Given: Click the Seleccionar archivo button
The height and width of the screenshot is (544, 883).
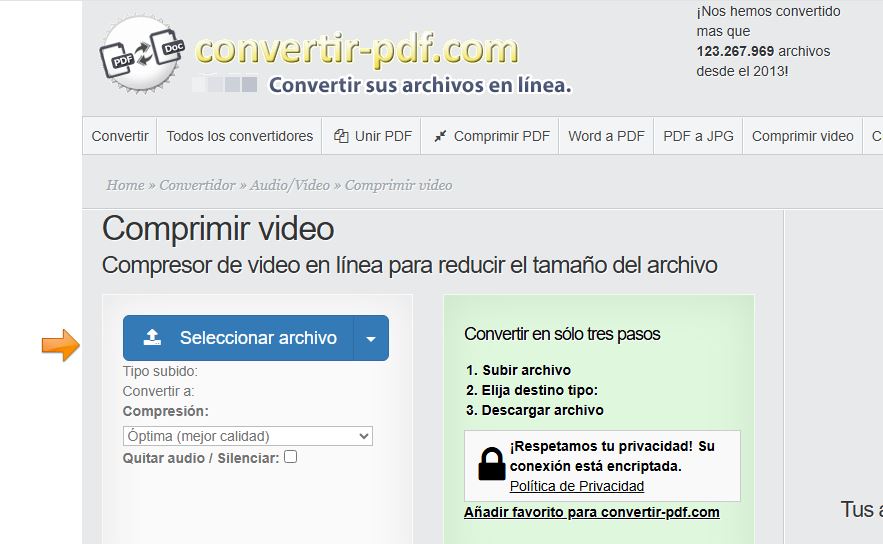Looking at the screenshot, I should click(238, 338).
